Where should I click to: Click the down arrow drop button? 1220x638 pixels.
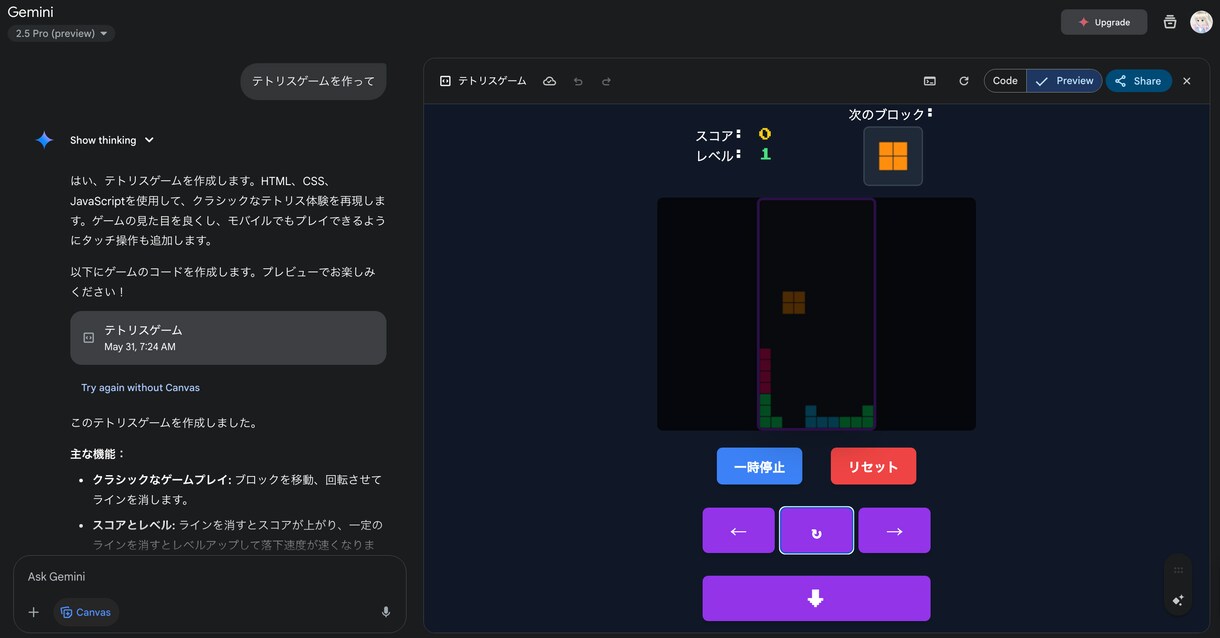click(816, 598)
